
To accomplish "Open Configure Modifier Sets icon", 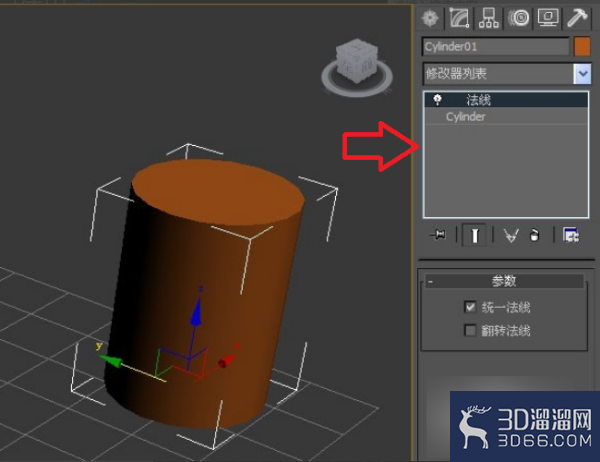I will [x=571, y=235].
